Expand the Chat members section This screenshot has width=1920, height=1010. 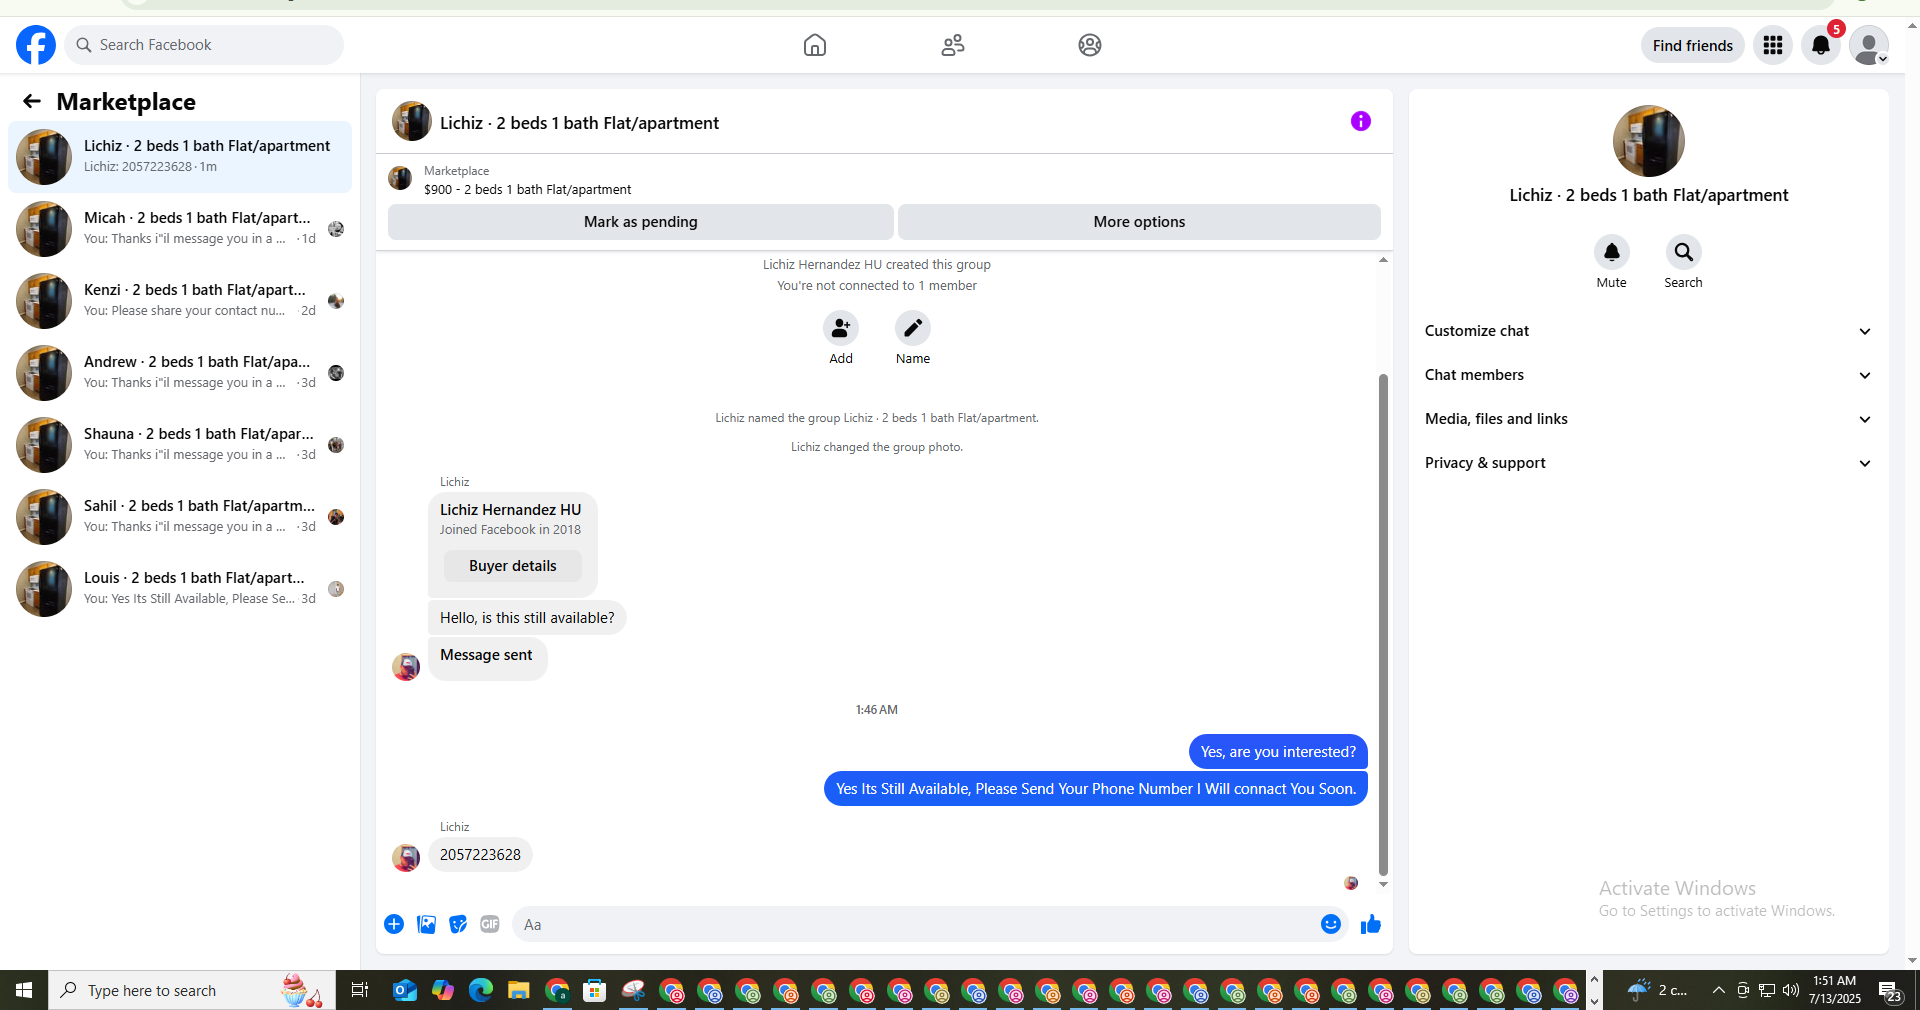point(1648,375)
